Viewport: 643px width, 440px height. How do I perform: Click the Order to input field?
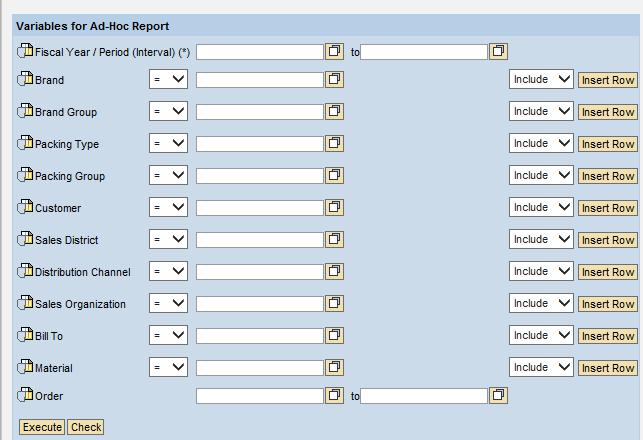pyautogui.click(x=424, y=396)
